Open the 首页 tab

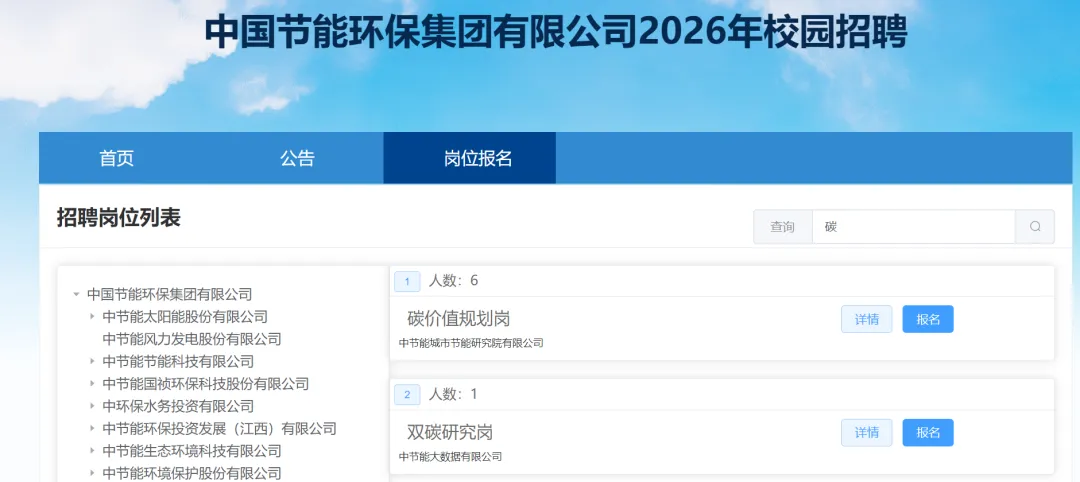tap(116, 158)
